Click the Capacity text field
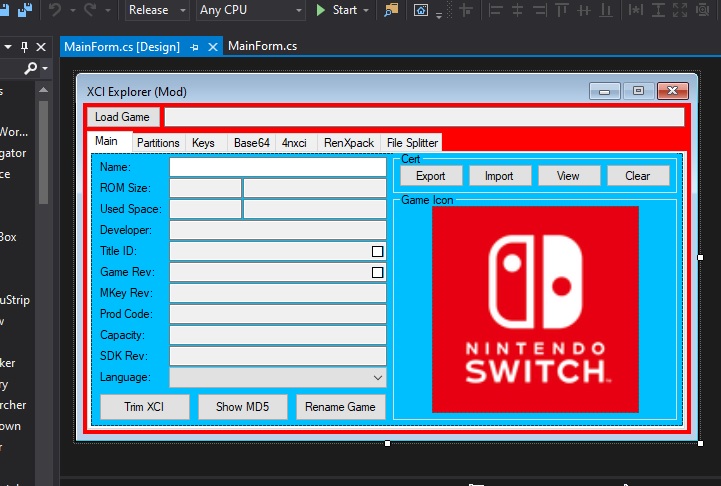721x486 pixels. [278, 335]
